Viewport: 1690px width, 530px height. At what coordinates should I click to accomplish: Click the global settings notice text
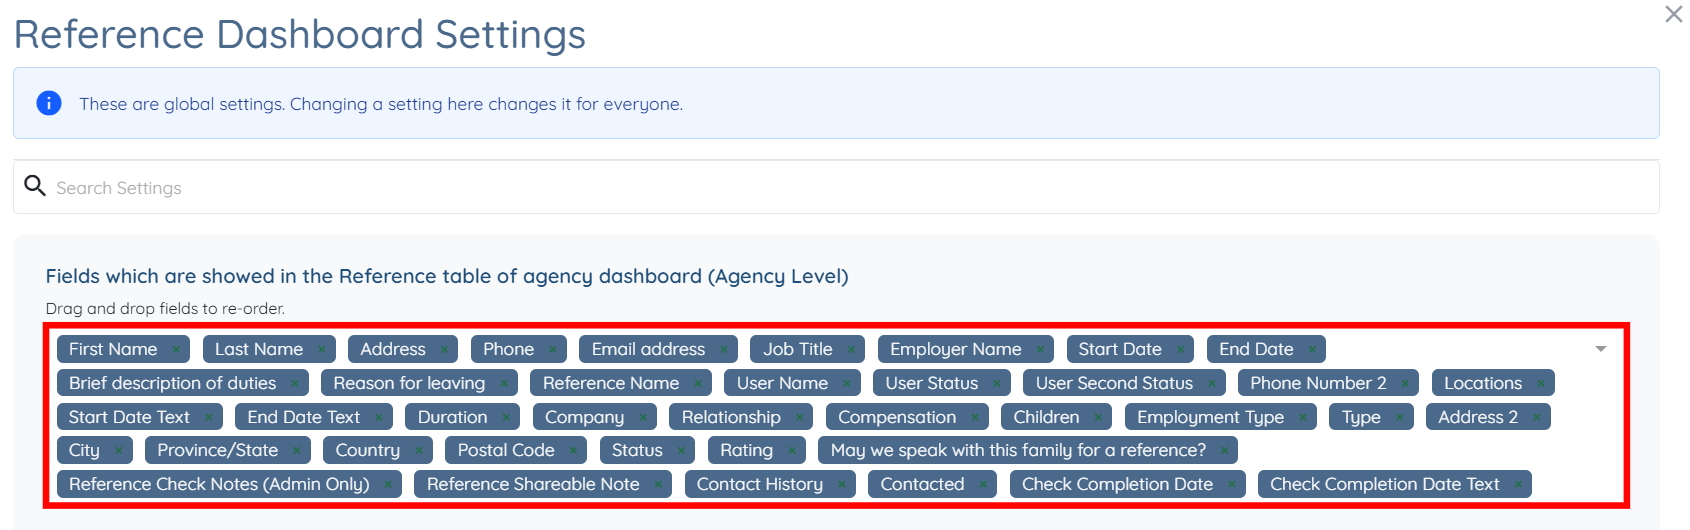point(381,104)
